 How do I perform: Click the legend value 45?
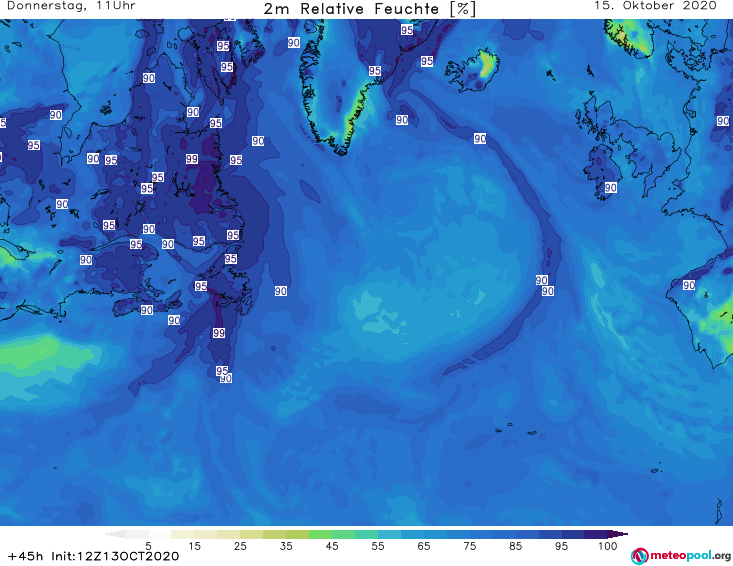point(331,546)
